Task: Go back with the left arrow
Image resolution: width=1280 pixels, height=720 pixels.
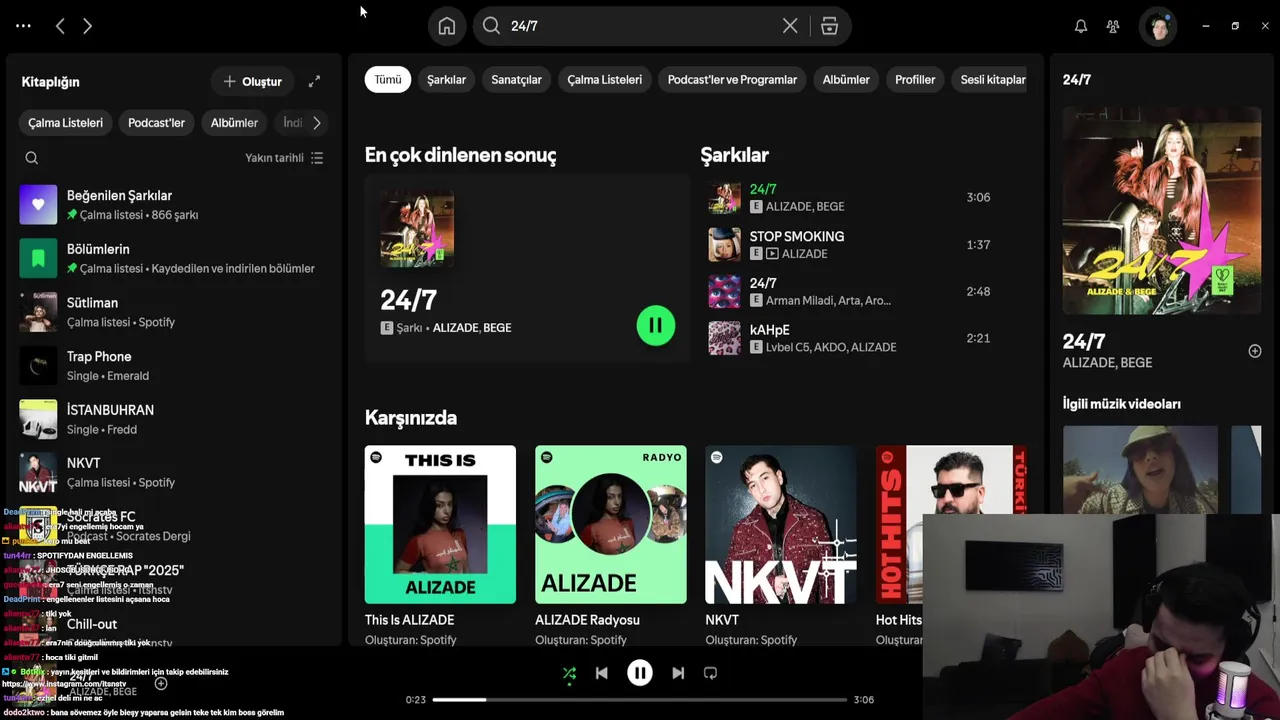Action: coord(60,26)
